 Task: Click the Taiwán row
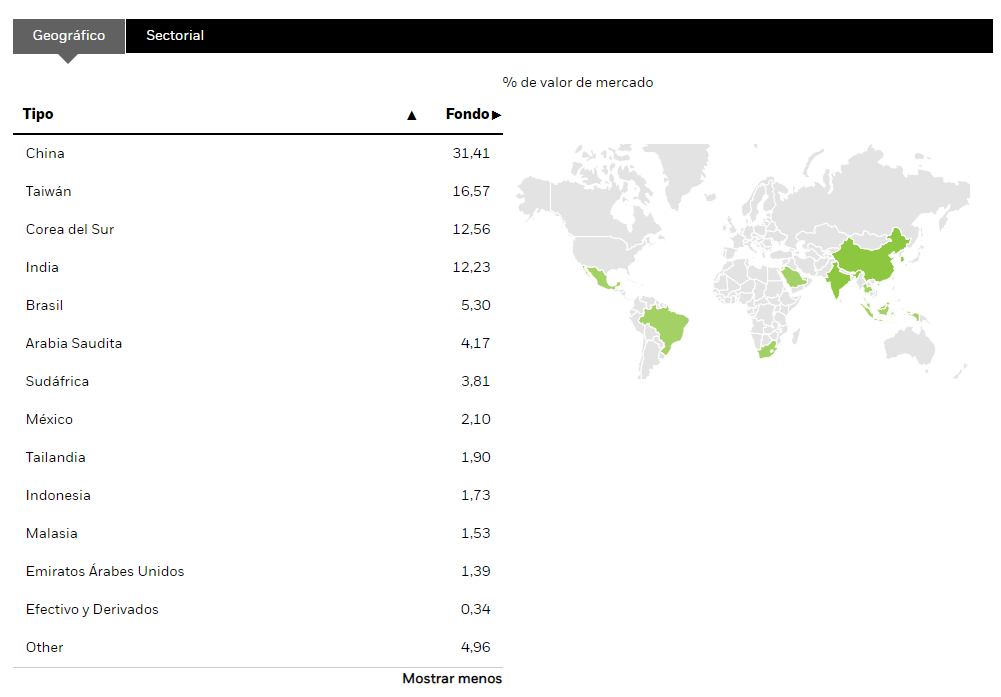click(x=257, y=191)
